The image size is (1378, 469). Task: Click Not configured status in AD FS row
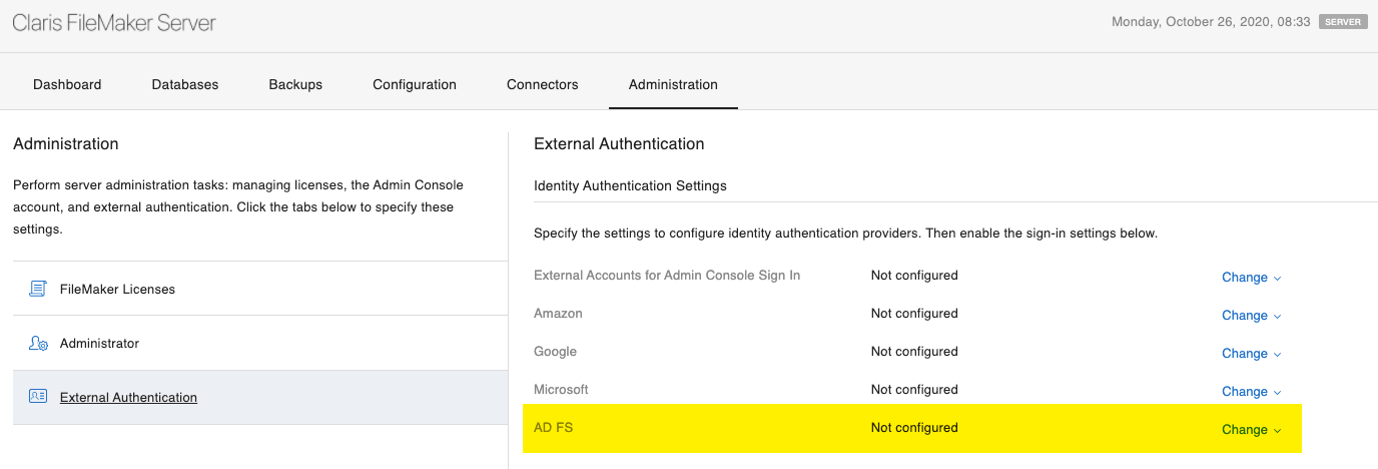pyautogui.click(x=914, y=428)
